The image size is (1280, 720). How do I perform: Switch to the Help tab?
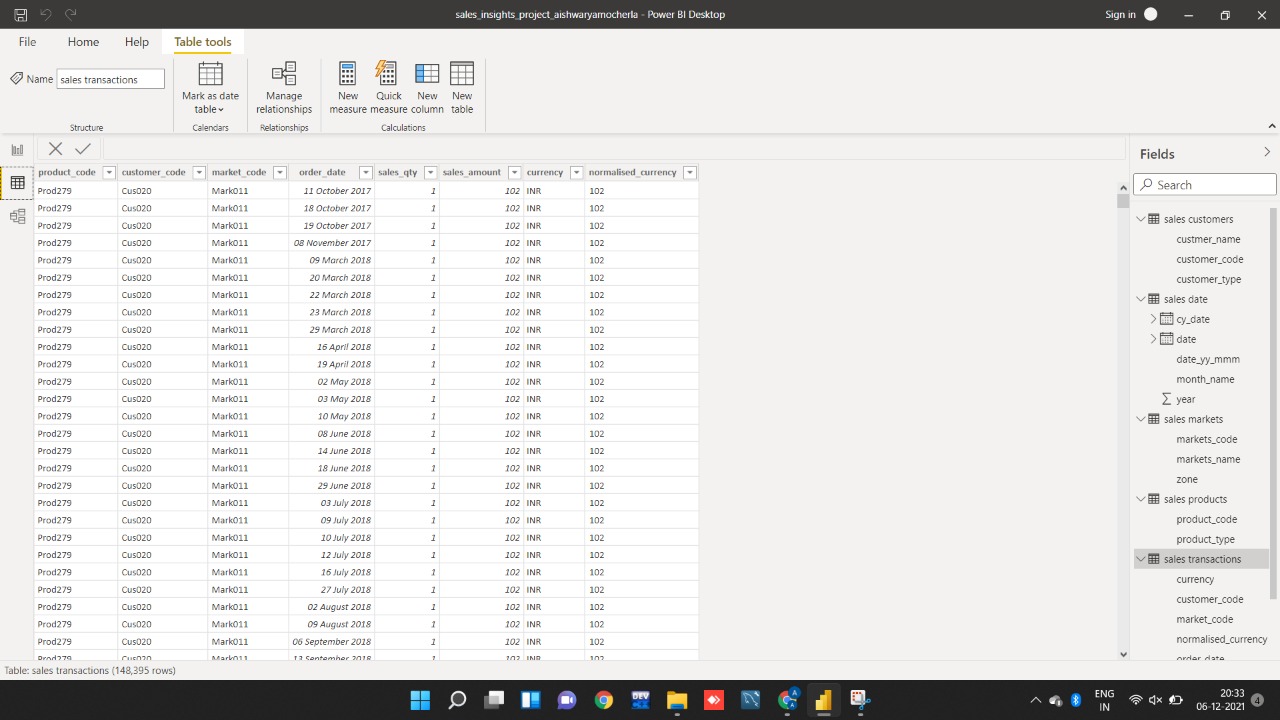pos(137,42)
